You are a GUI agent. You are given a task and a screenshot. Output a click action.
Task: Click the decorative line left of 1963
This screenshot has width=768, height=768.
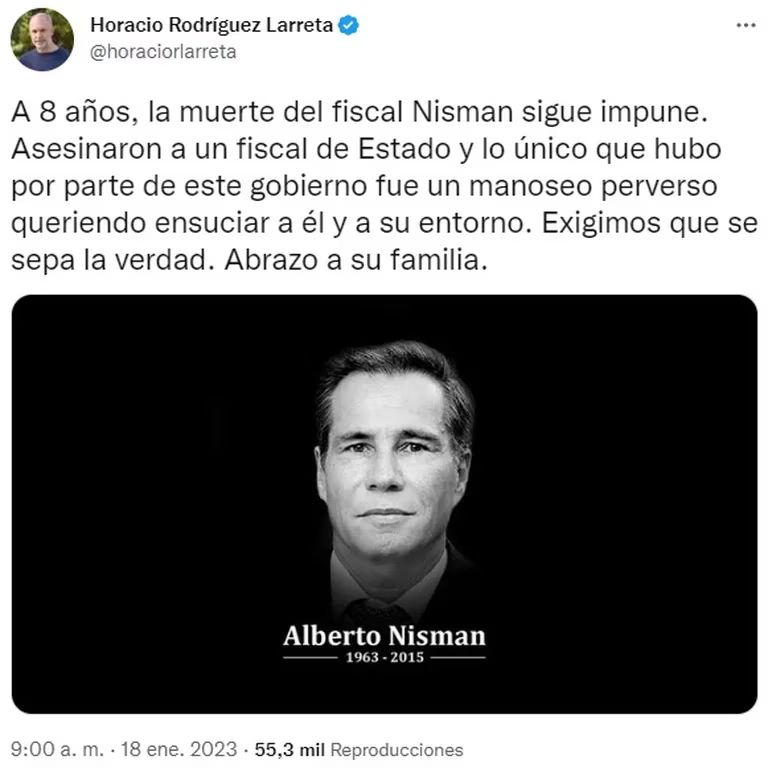311,657
